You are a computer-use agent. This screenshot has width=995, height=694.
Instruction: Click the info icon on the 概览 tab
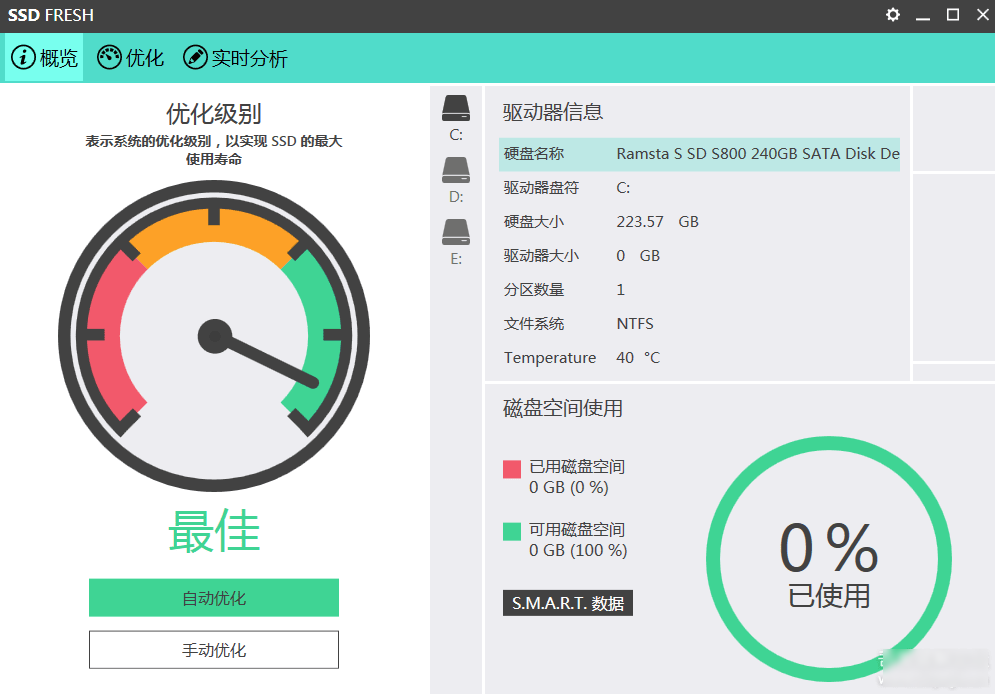[x=22, y=57]
